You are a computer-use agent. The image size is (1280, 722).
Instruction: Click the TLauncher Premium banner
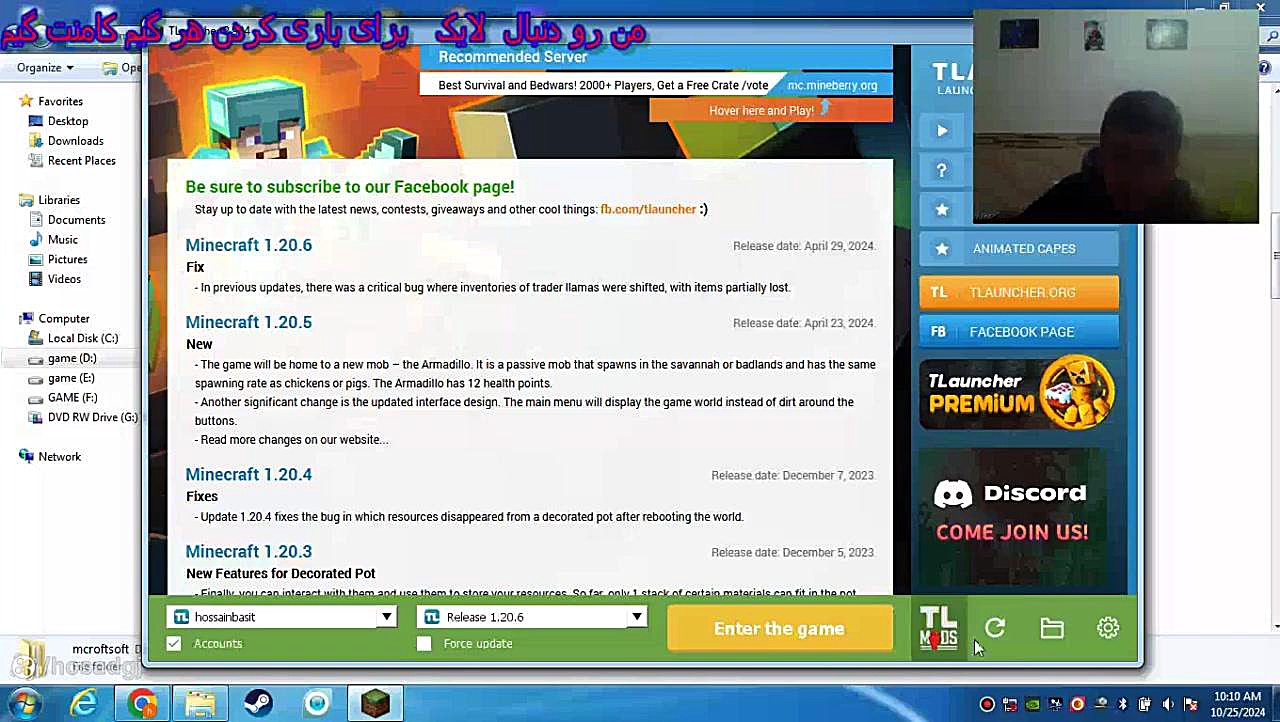pos(1019,393)
